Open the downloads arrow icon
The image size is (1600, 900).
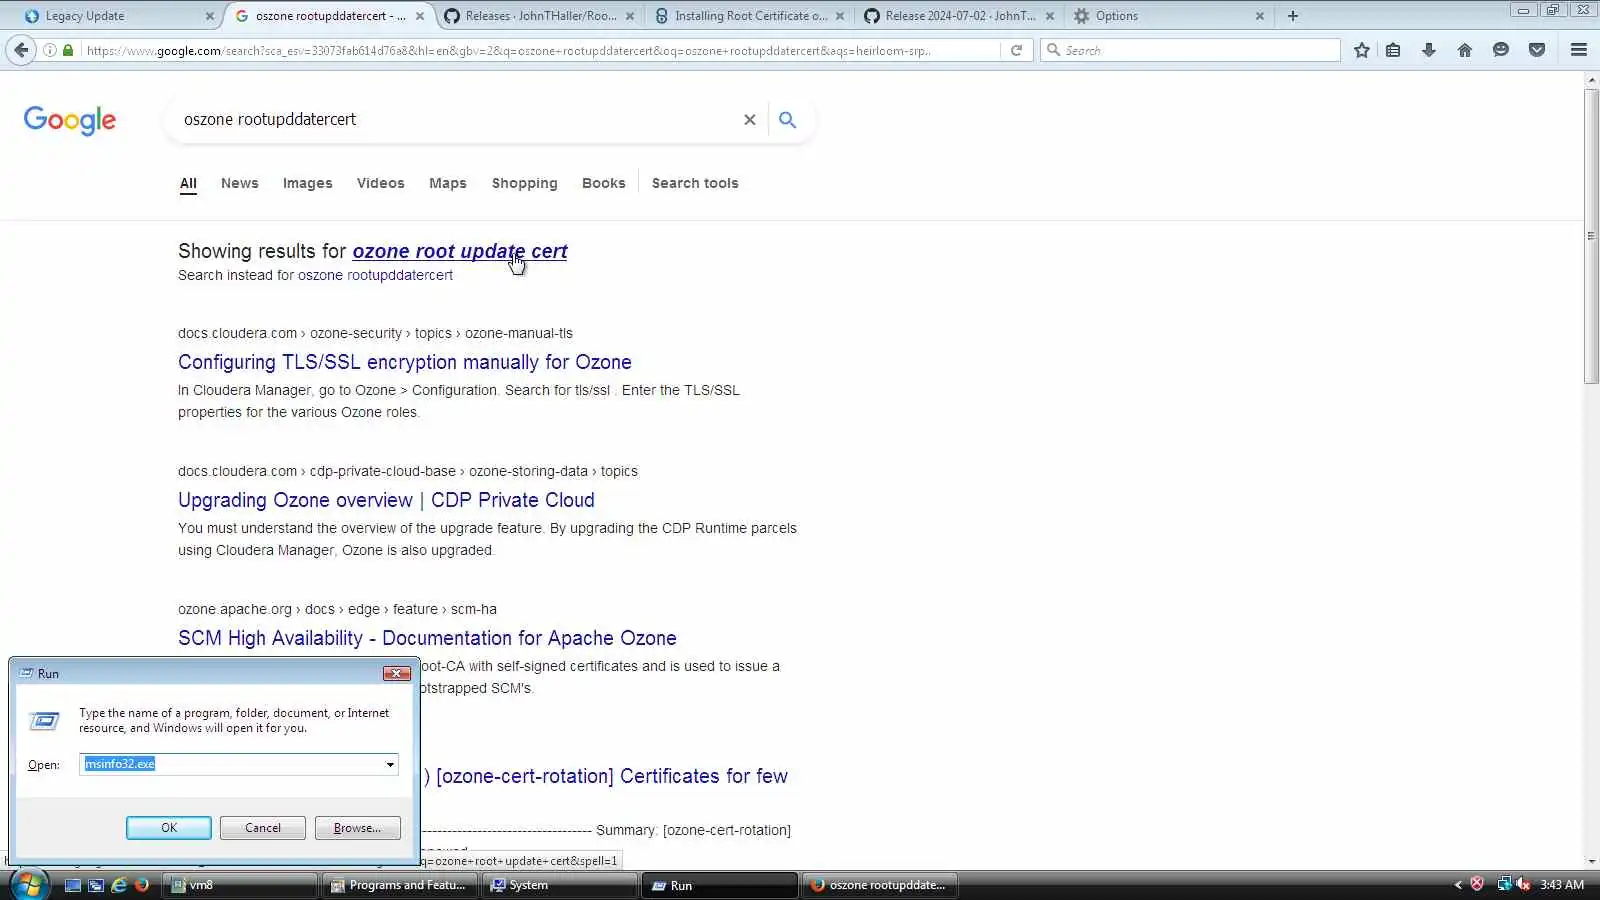pyautogui.click(x=1429, y=50)
